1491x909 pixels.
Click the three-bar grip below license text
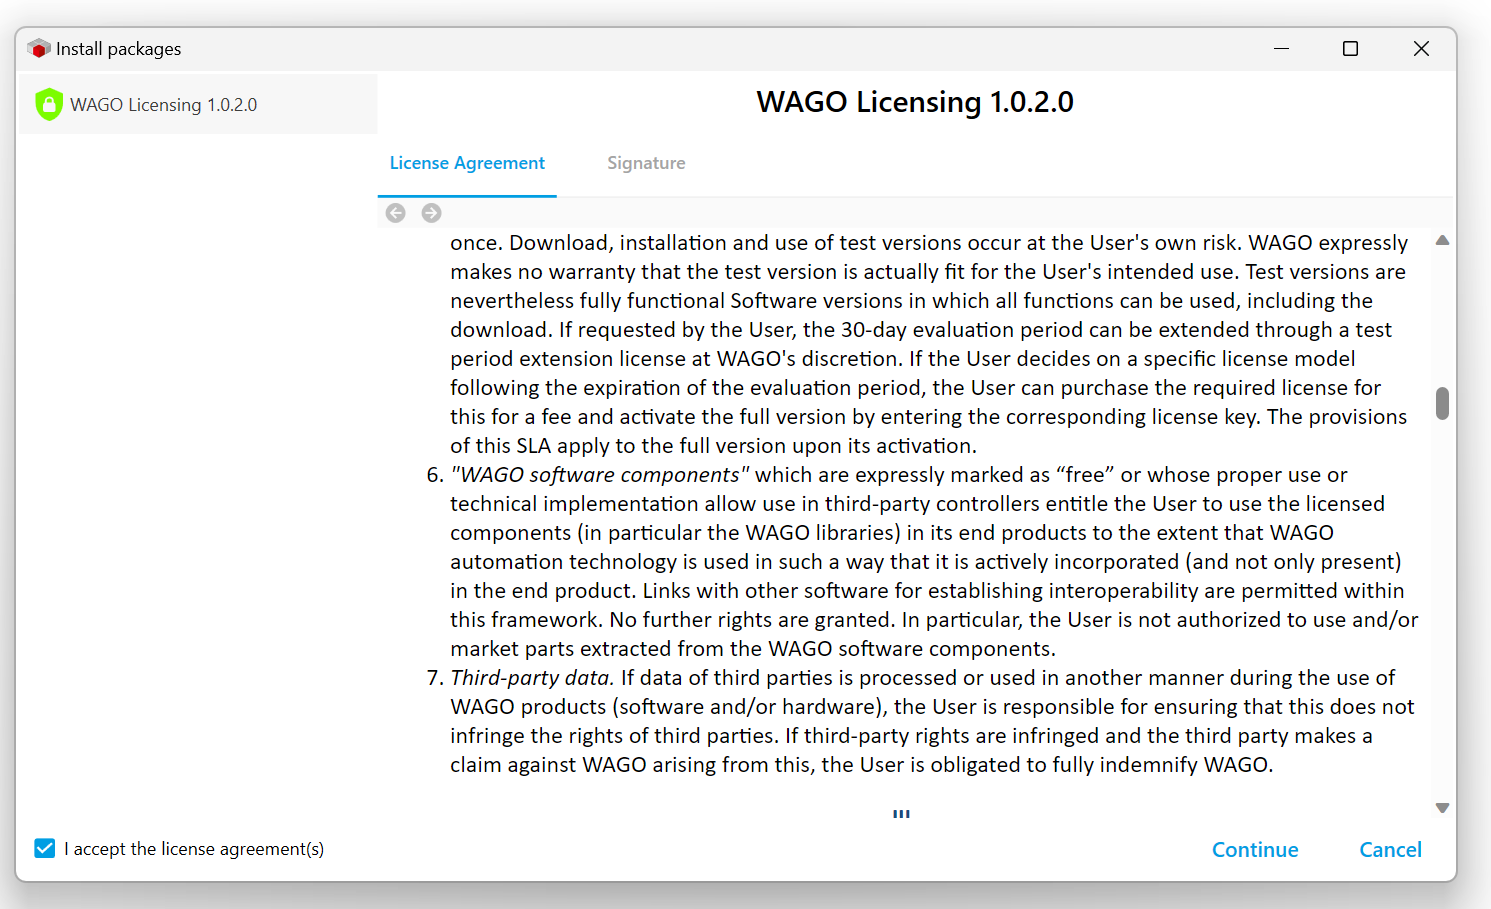click(x=902, y=814)
